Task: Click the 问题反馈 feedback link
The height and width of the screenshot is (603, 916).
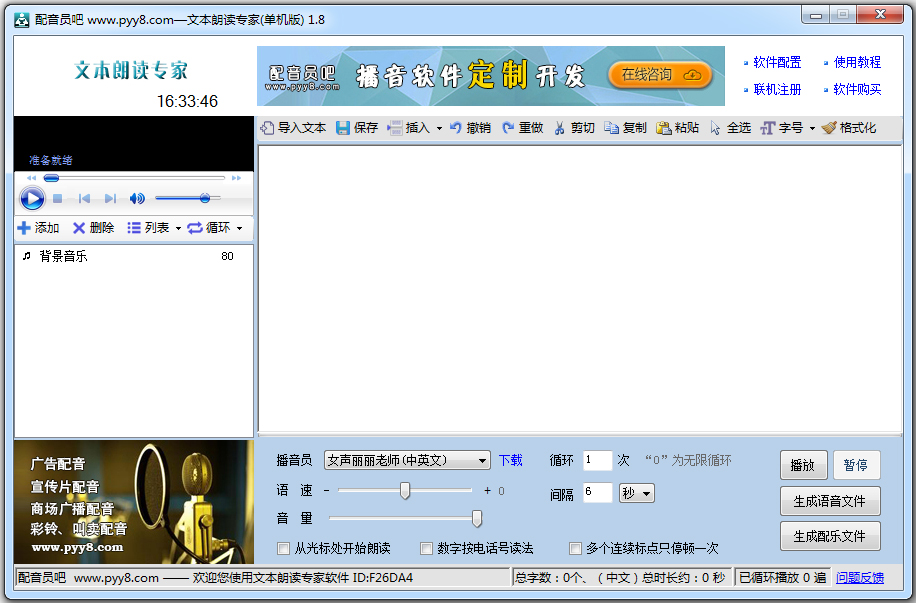Action: pos(860,578)
